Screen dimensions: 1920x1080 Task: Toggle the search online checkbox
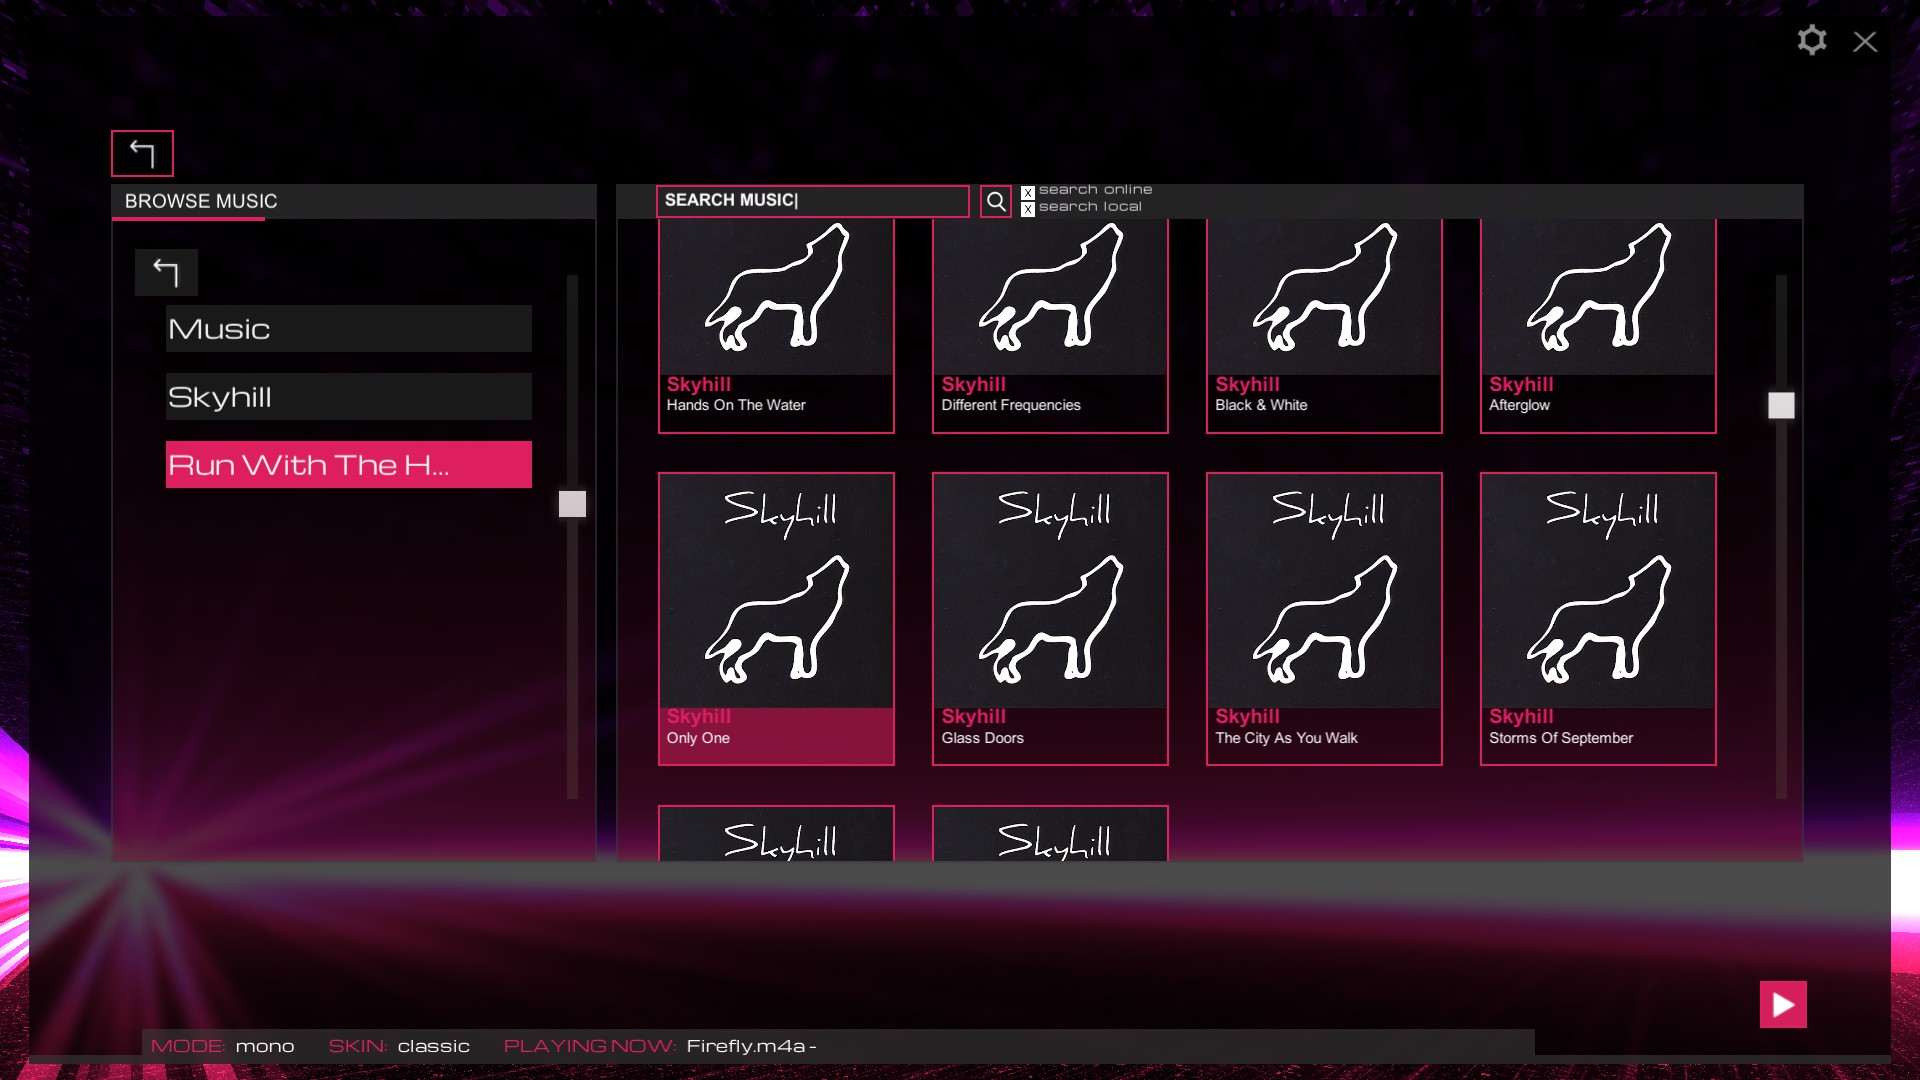[1028, 192]
